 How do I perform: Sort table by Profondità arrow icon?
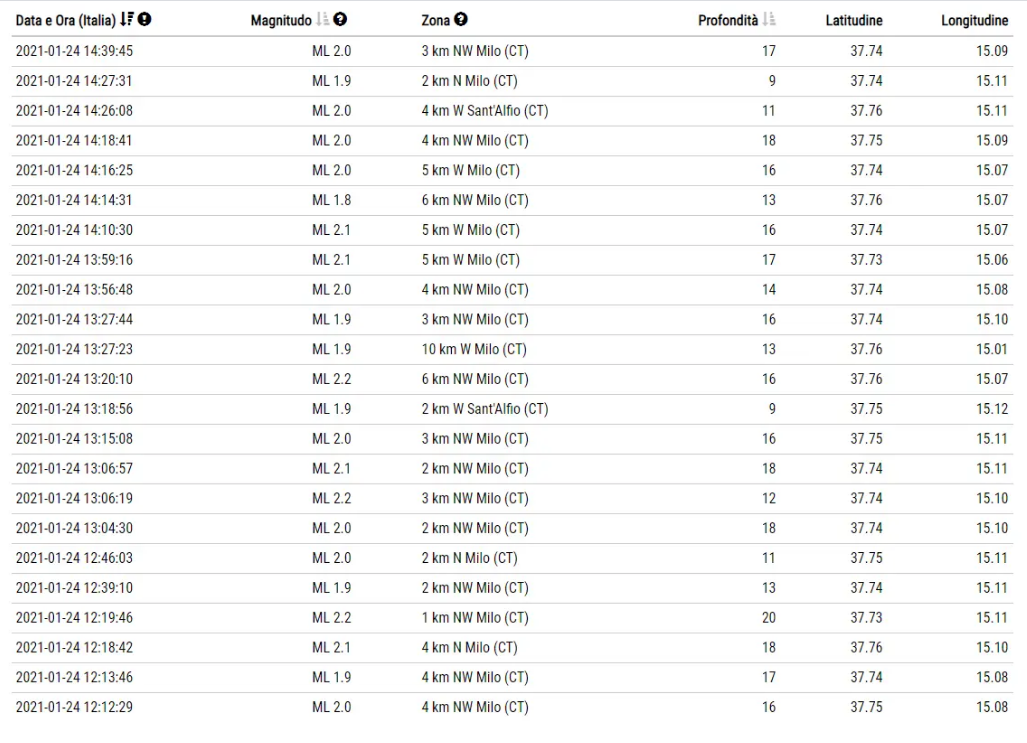[x=769, y=20]
